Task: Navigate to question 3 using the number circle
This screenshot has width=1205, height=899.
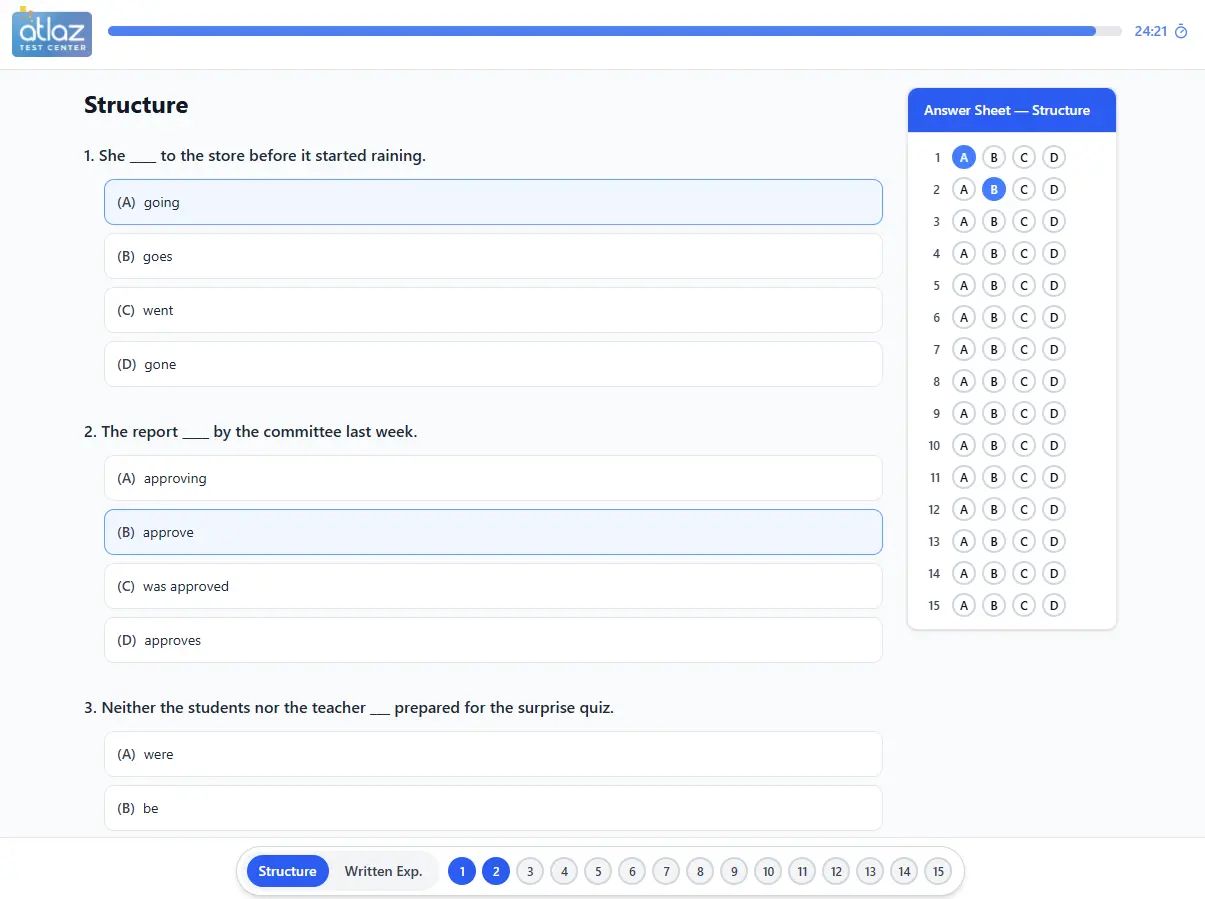Action: tap(530, 871)
